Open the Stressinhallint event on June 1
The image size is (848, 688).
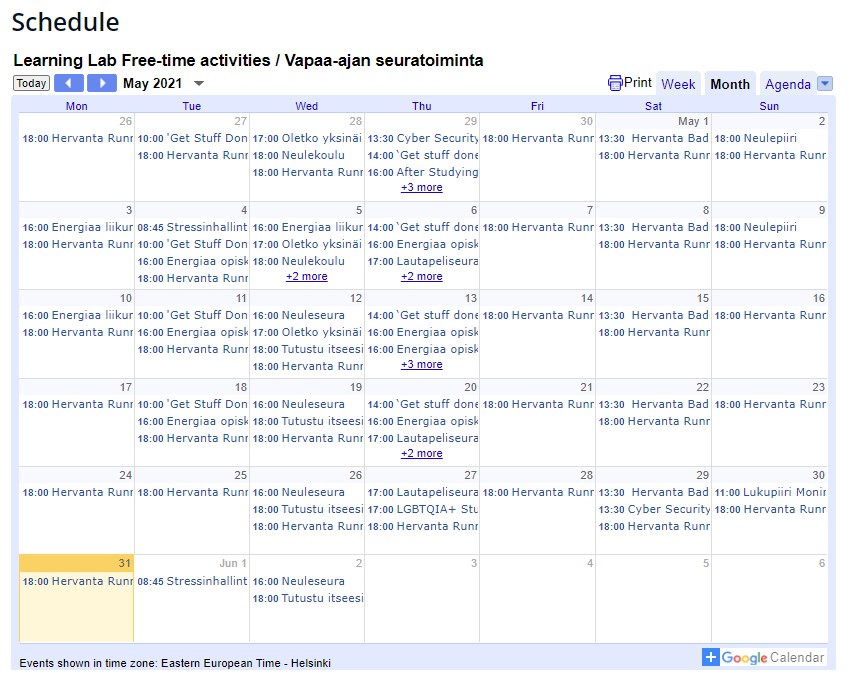coord(190,581)
